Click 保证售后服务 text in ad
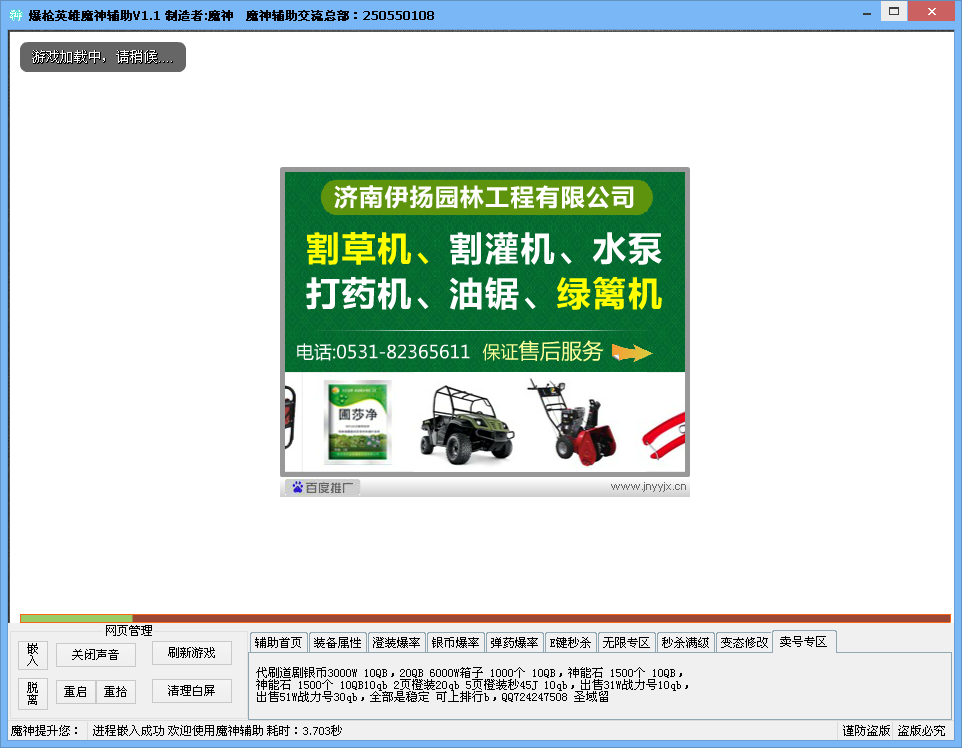The image size is (962, 748). [542, 352]
